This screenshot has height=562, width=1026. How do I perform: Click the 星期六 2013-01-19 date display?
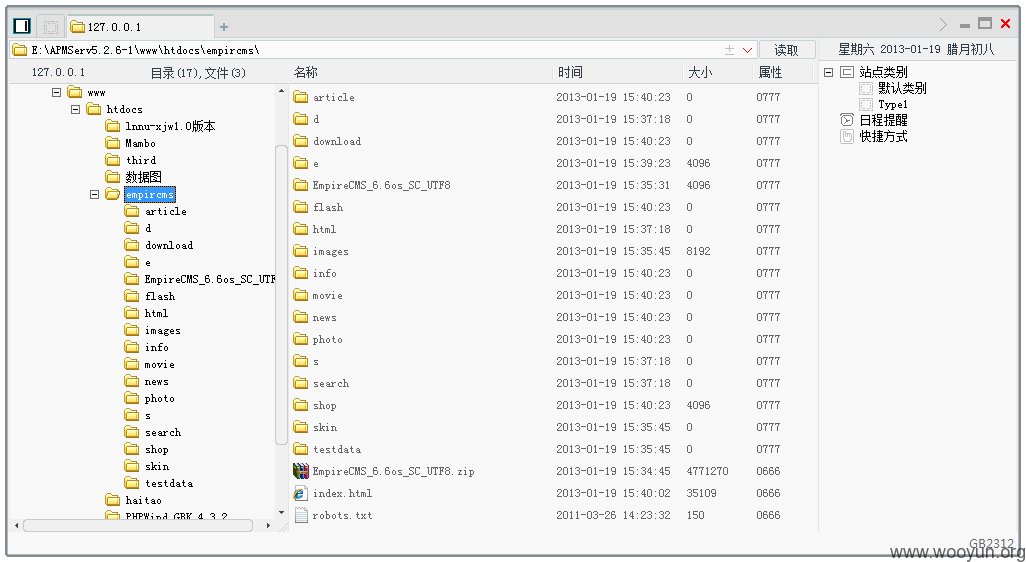pos(916,50)
